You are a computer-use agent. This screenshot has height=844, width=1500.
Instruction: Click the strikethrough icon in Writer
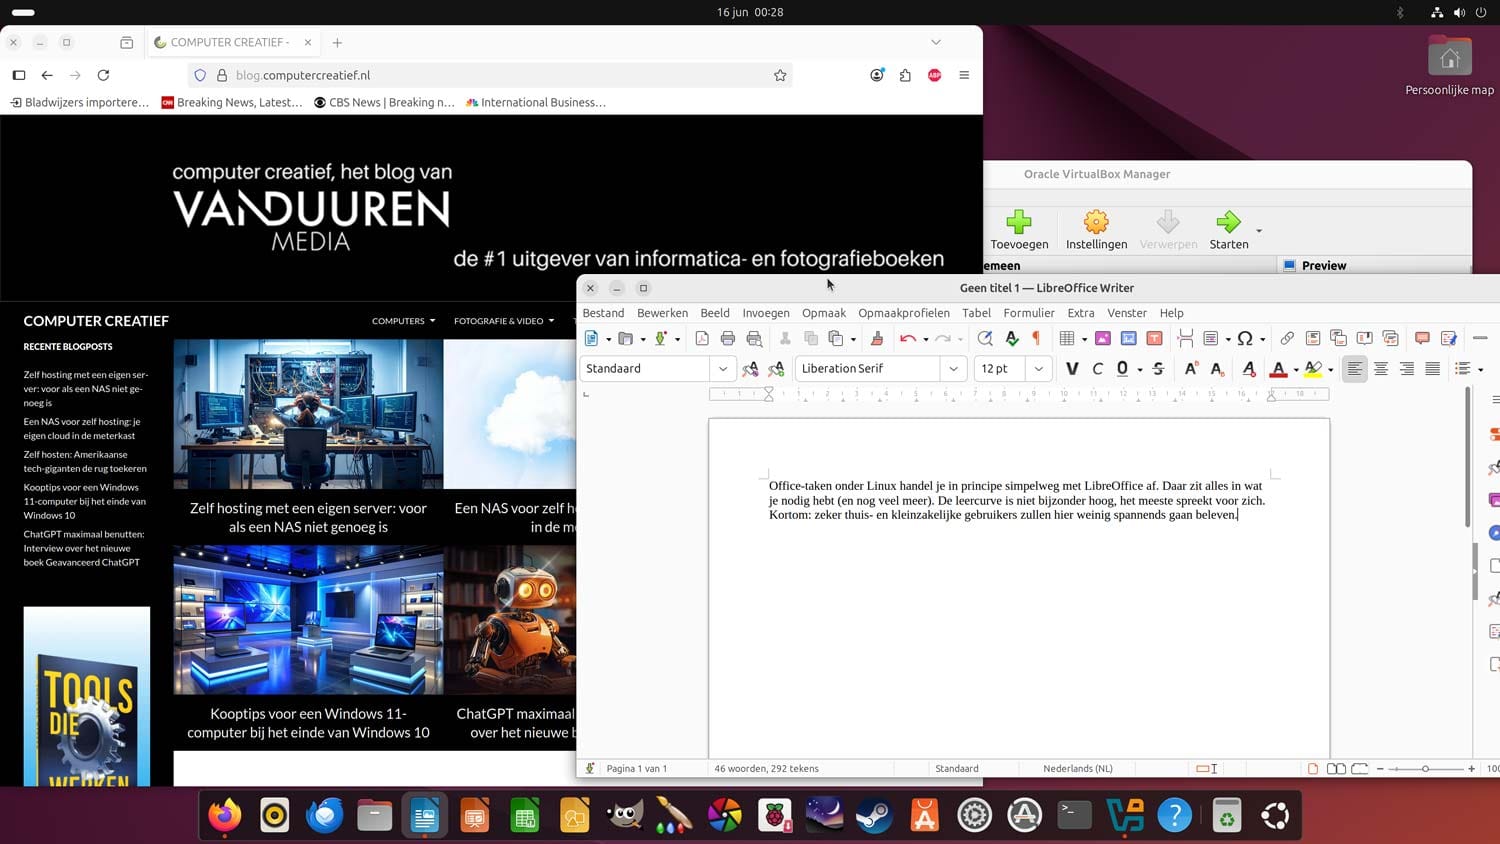(1158, 369)
